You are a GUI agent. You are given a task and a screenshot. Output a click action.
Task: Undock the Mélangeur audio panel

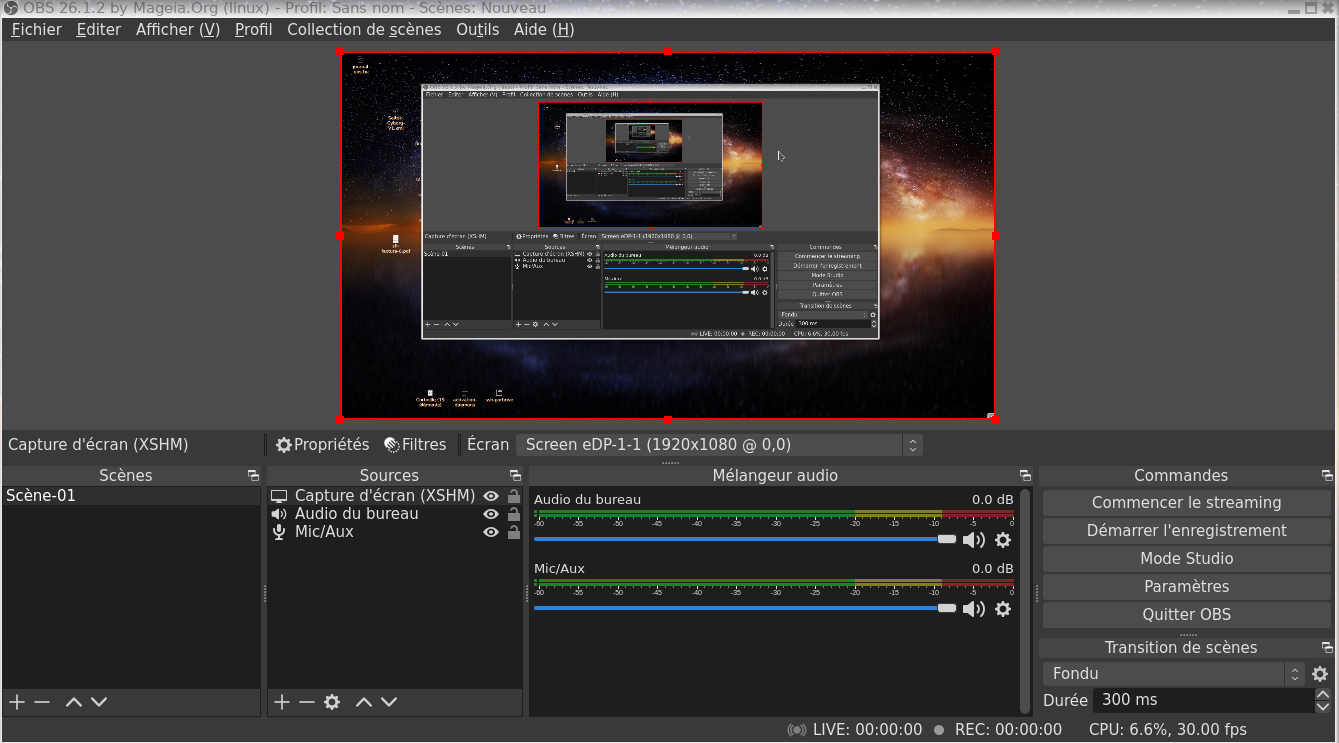pyautogui.click(x=1025, y=476)
